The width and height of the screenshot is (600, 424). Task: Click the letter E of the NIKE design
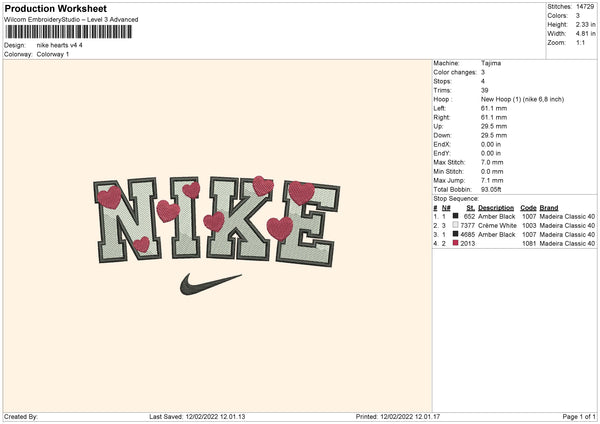point(308,224)
